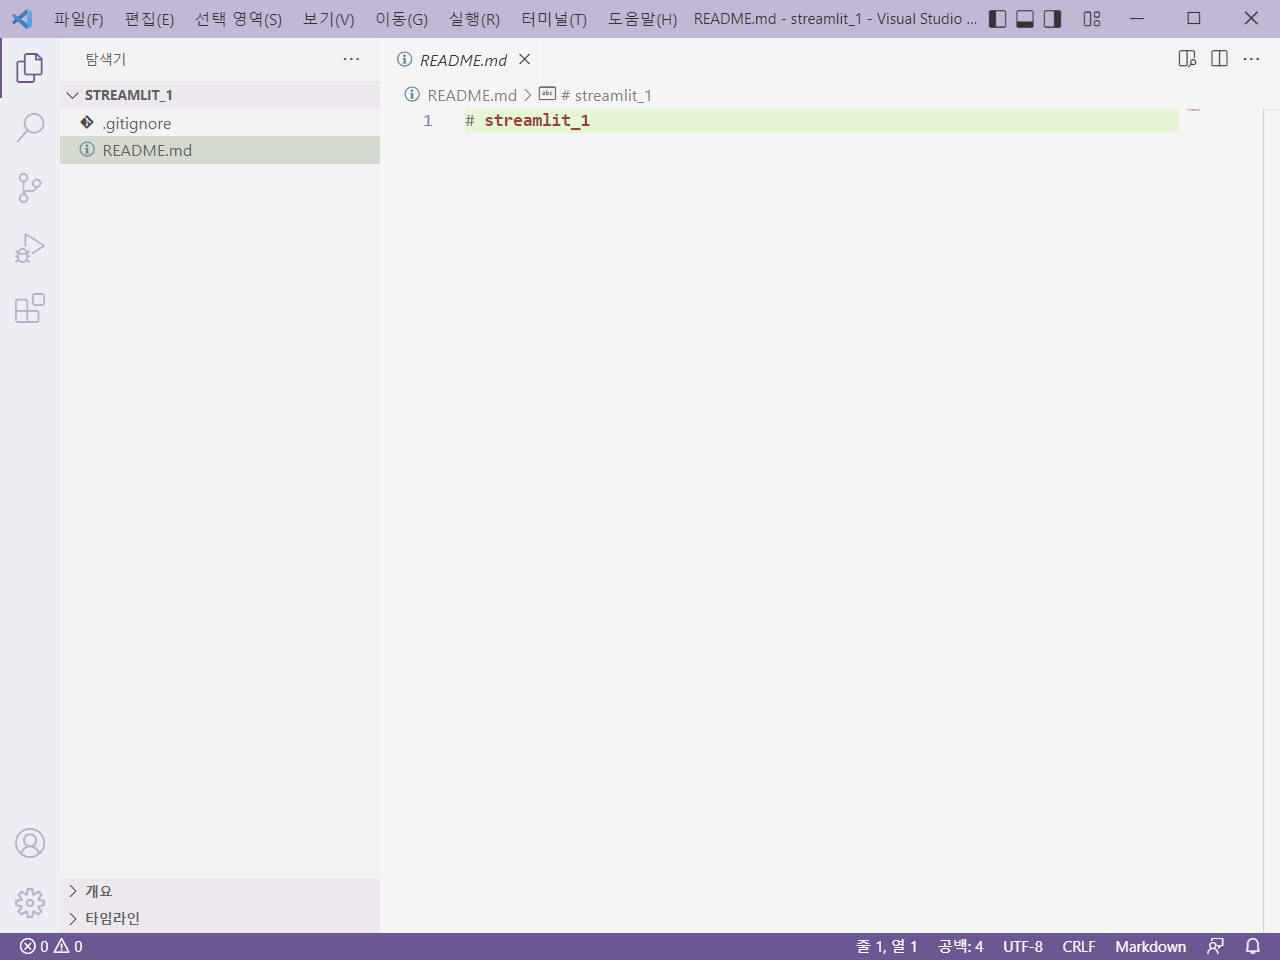Close the README.md editor tab
The image size is (1280, 960).
tap(524, 59)
